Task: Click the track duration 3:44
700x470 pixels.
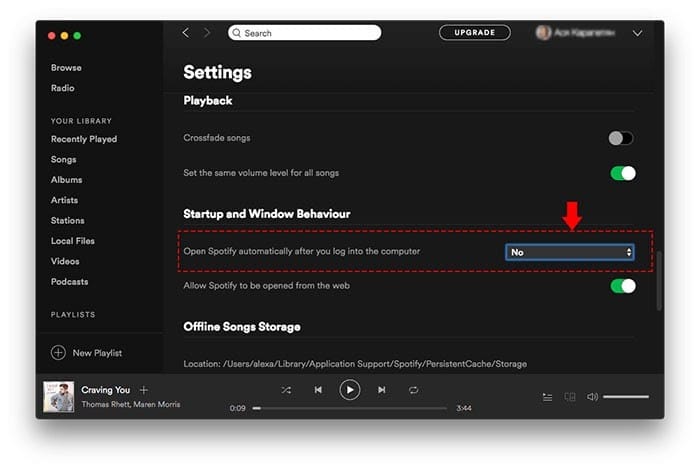Action: pyautogui.click(x=464, y=408)
